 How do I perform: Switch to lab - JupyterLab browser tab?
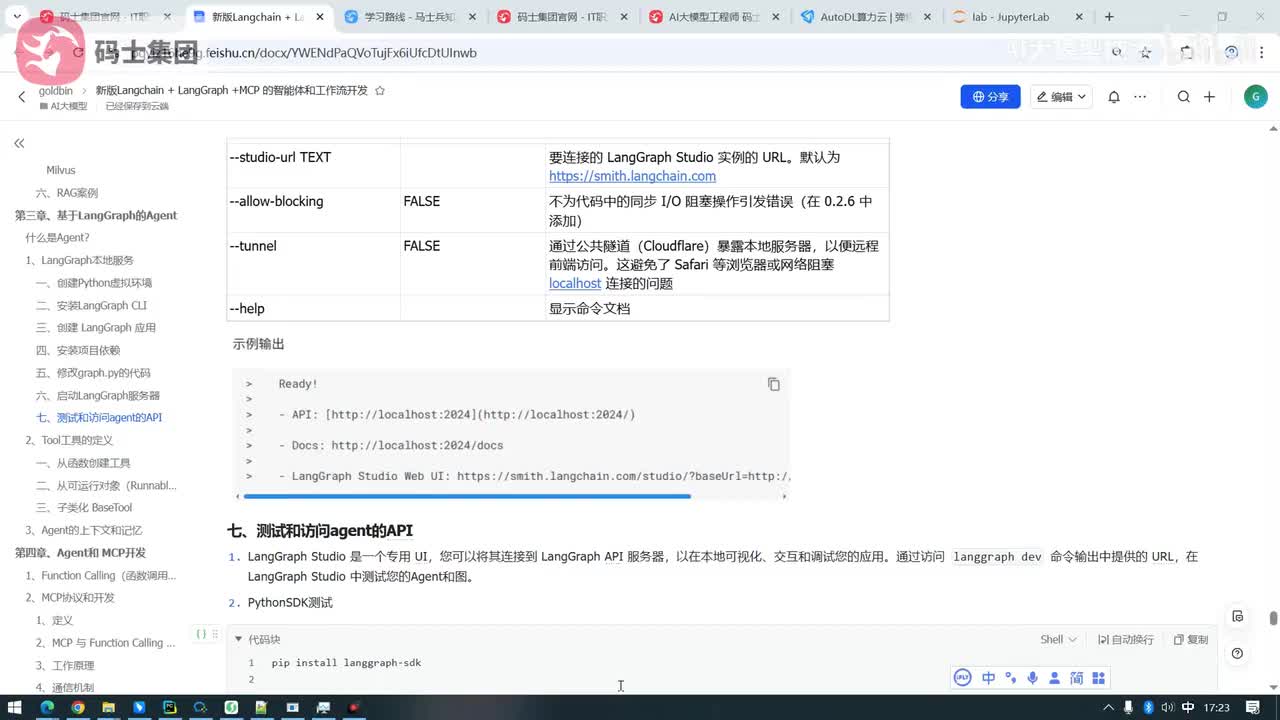[x=1017, y=17]
